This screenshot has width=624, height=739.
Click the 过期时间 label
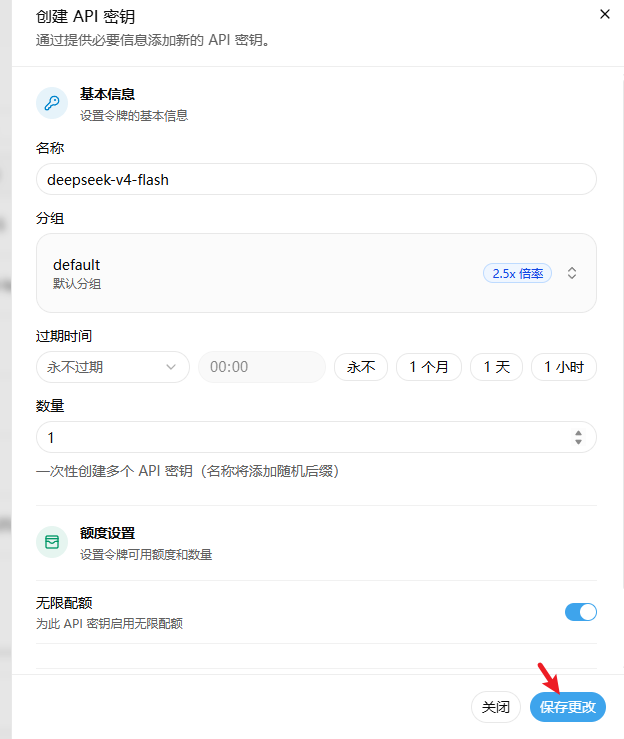click(x=64, y=336)
